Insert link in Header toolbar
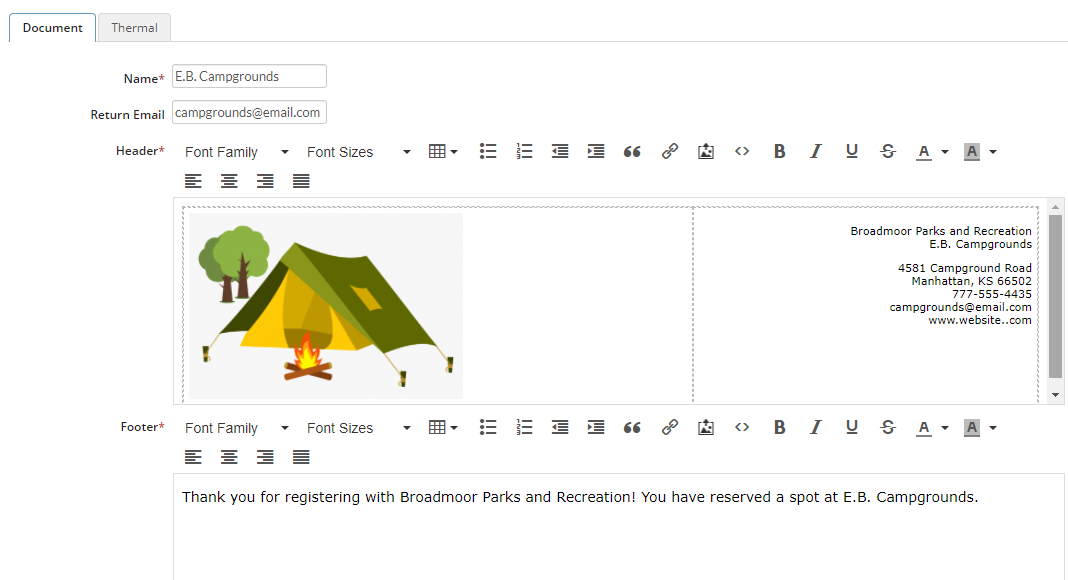 click(670, 151)
